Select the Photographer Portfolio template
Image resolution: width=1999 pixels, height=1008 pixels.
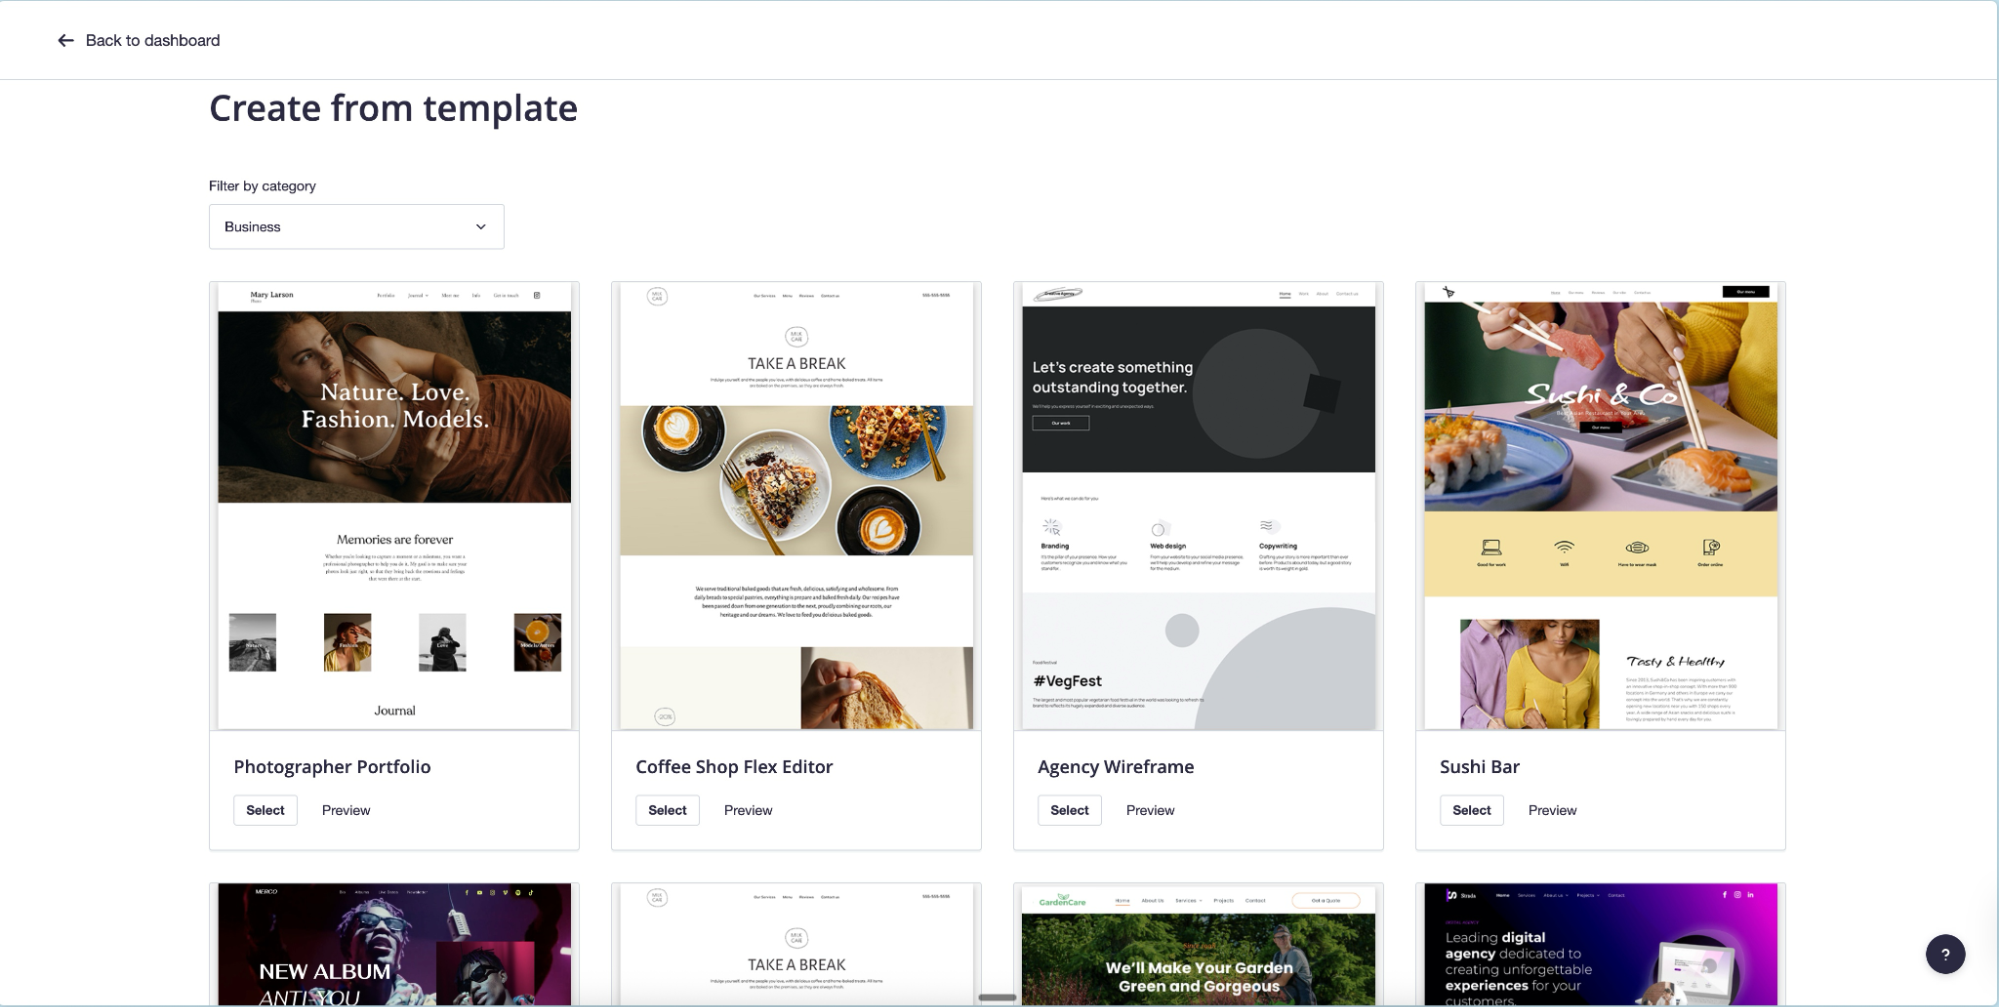(x=265, y=810)
